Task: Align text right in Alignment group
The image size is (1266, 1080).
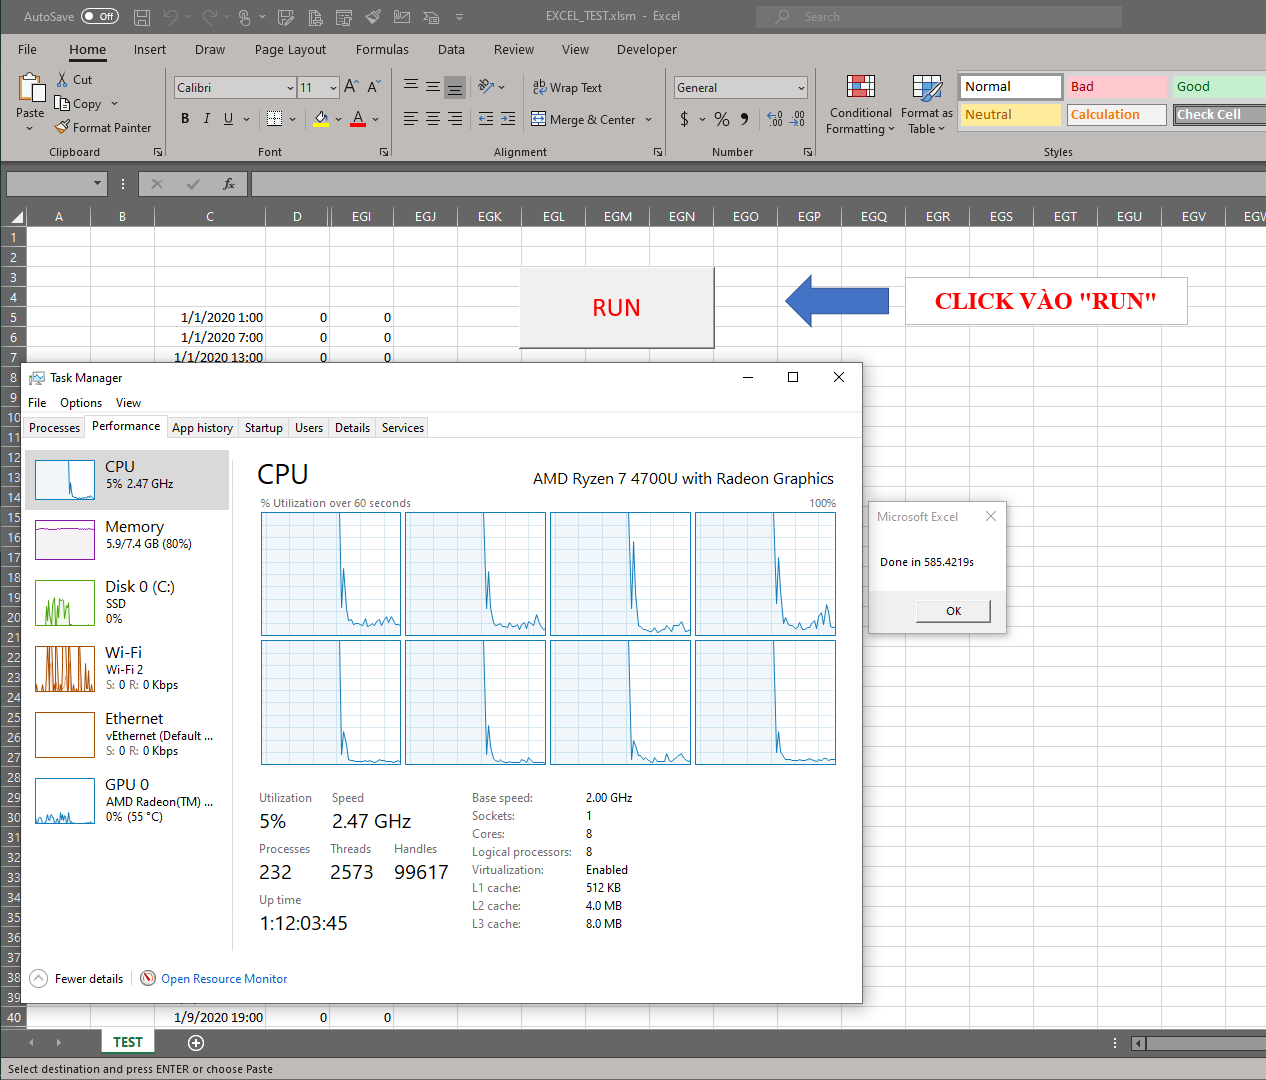Action: 455,118
